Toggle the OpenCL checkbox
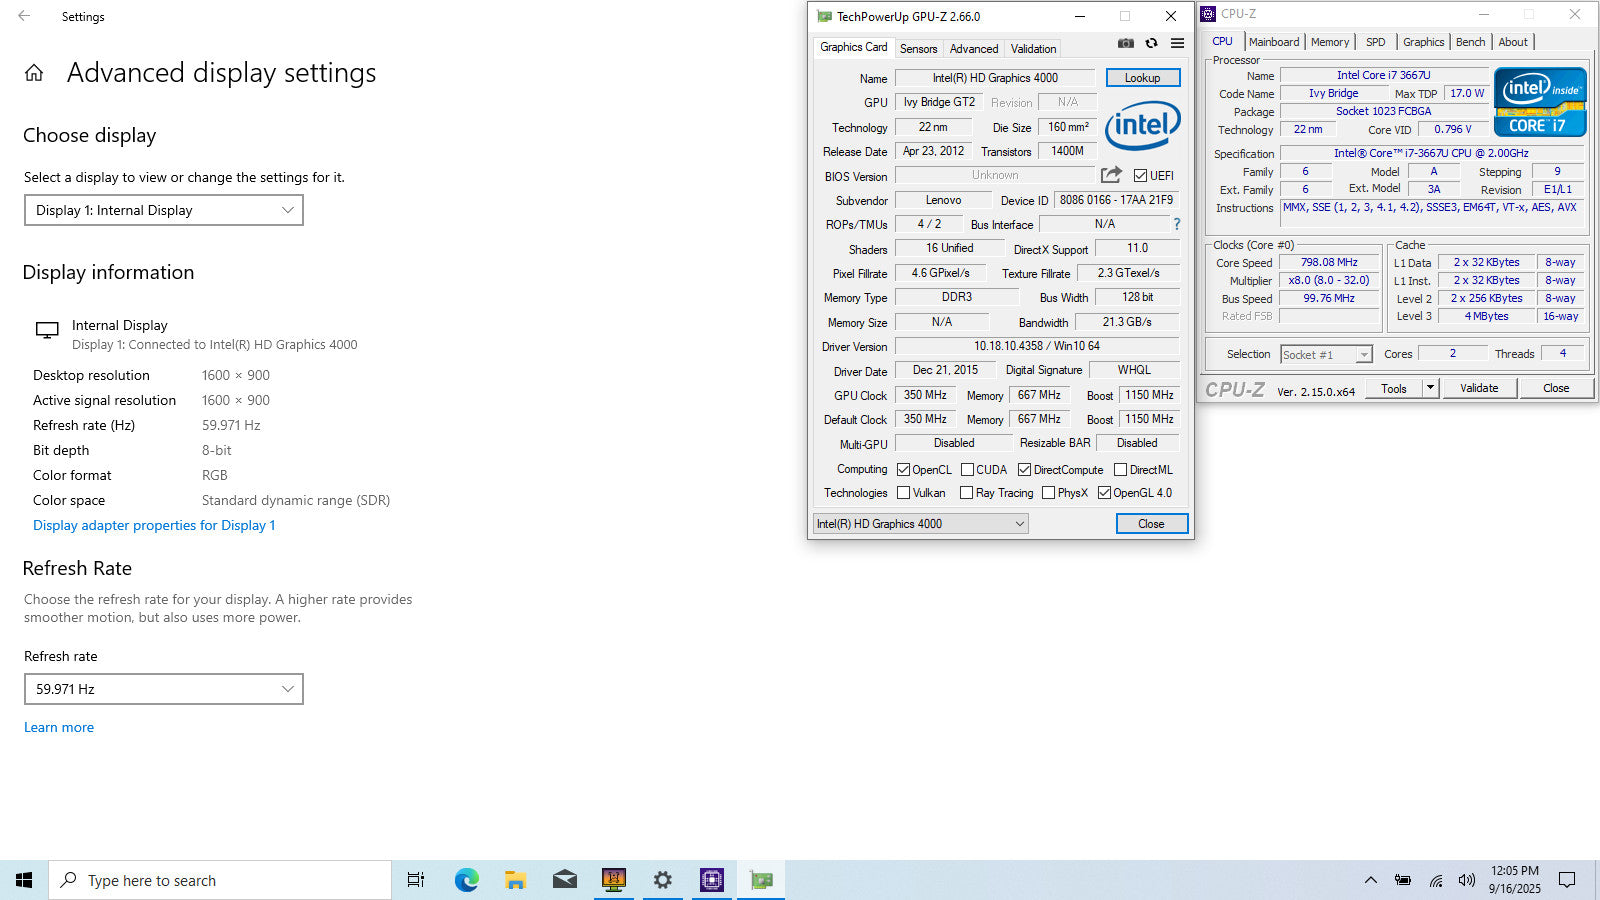The height and width of the screenshot is (900, 1600). (904, 470)
